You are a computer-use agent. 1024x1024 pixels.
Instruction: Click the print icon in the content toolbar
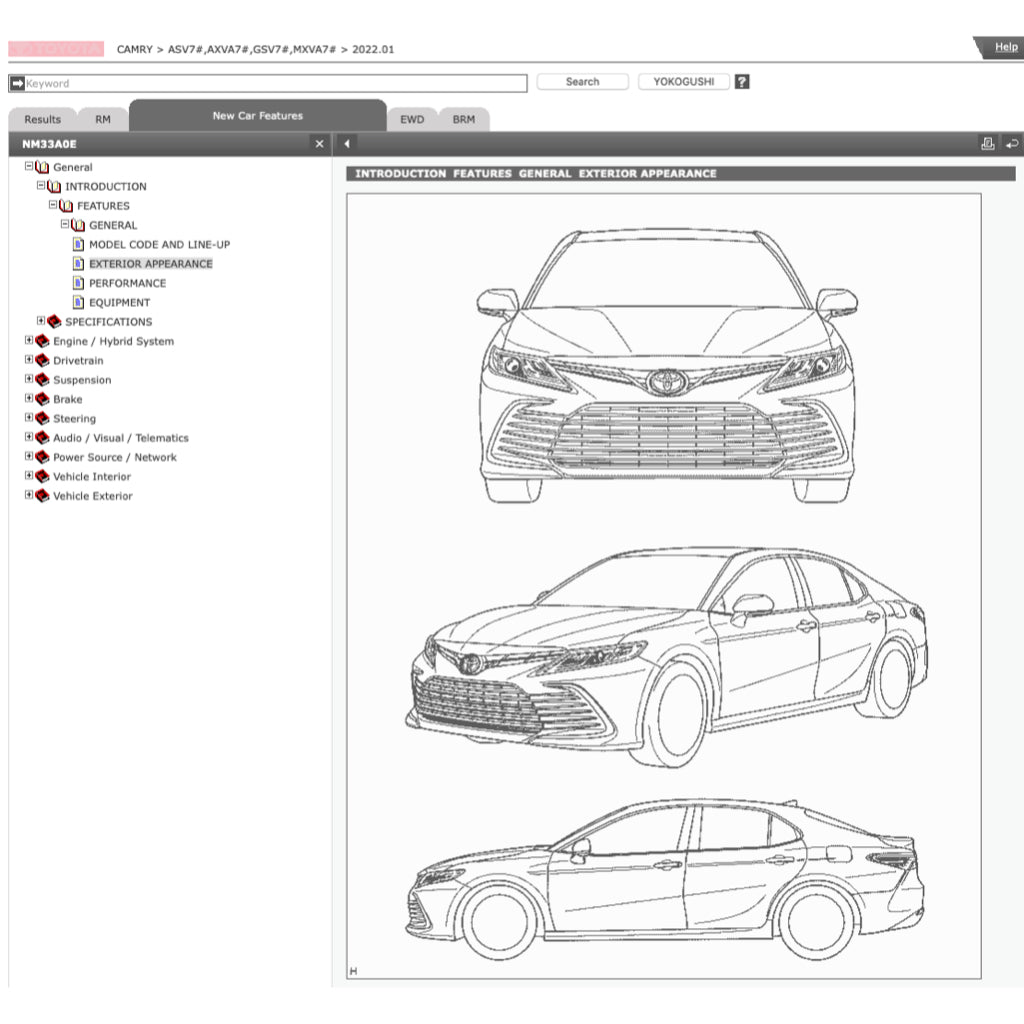tap(988, 144)
